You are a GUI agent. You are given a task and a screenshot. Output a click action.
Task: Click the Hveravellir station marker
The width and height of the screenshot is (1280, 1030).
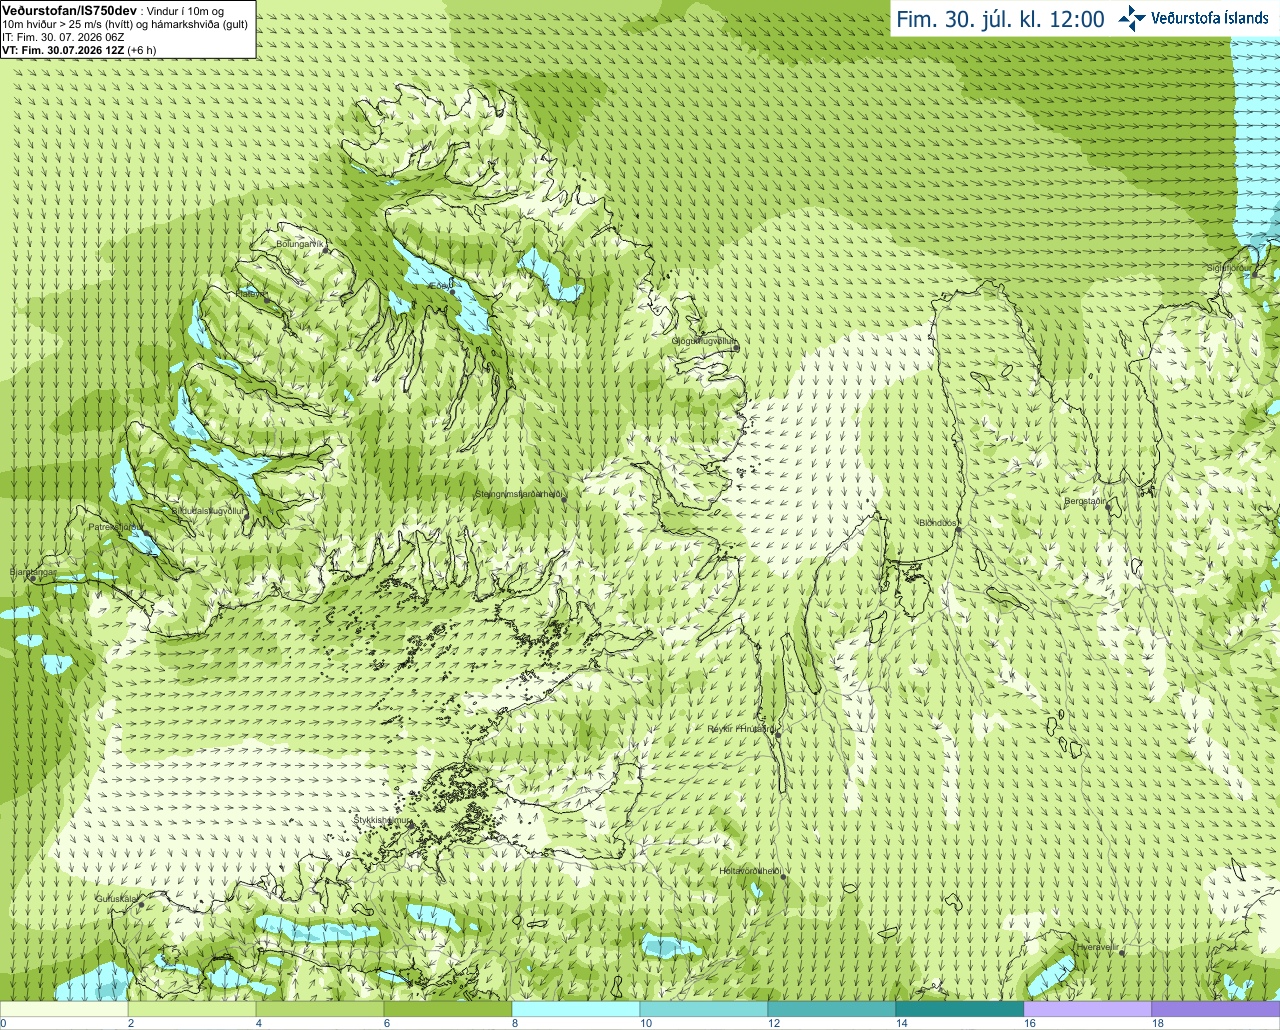tap(1122, 952)
